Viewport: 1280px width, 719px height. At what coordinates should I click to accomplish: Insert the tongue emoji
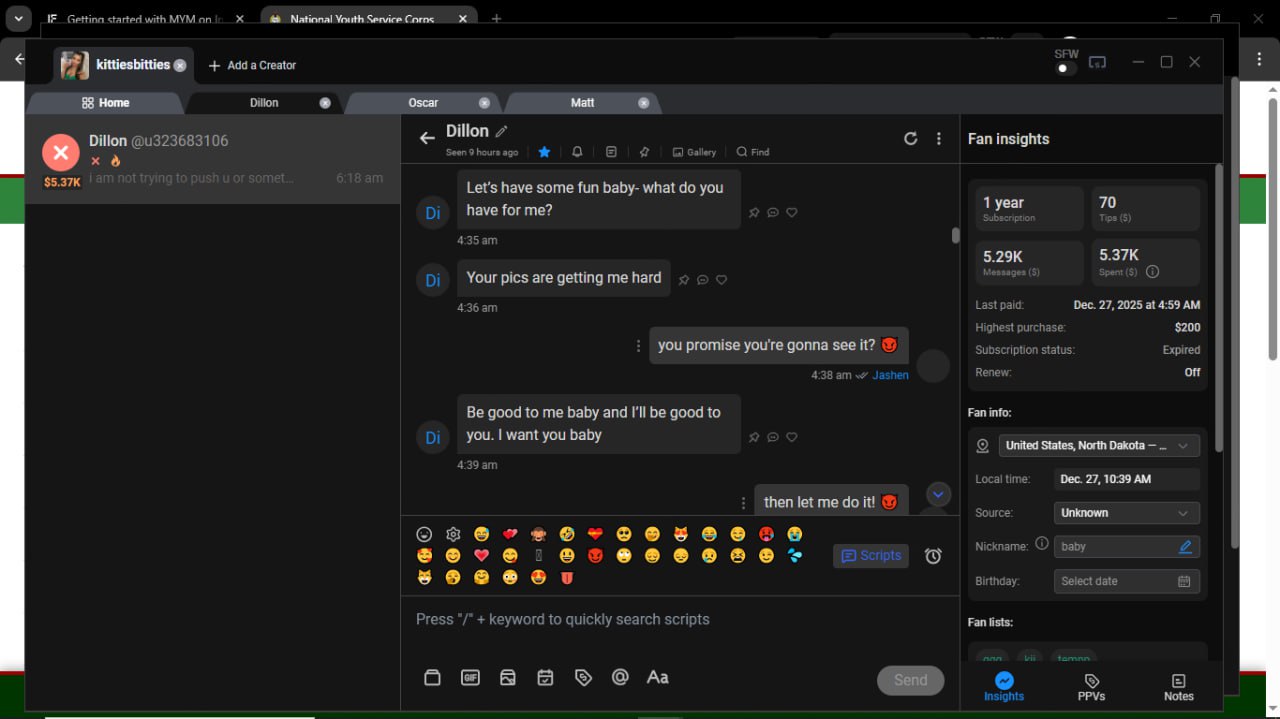point(567,577)
